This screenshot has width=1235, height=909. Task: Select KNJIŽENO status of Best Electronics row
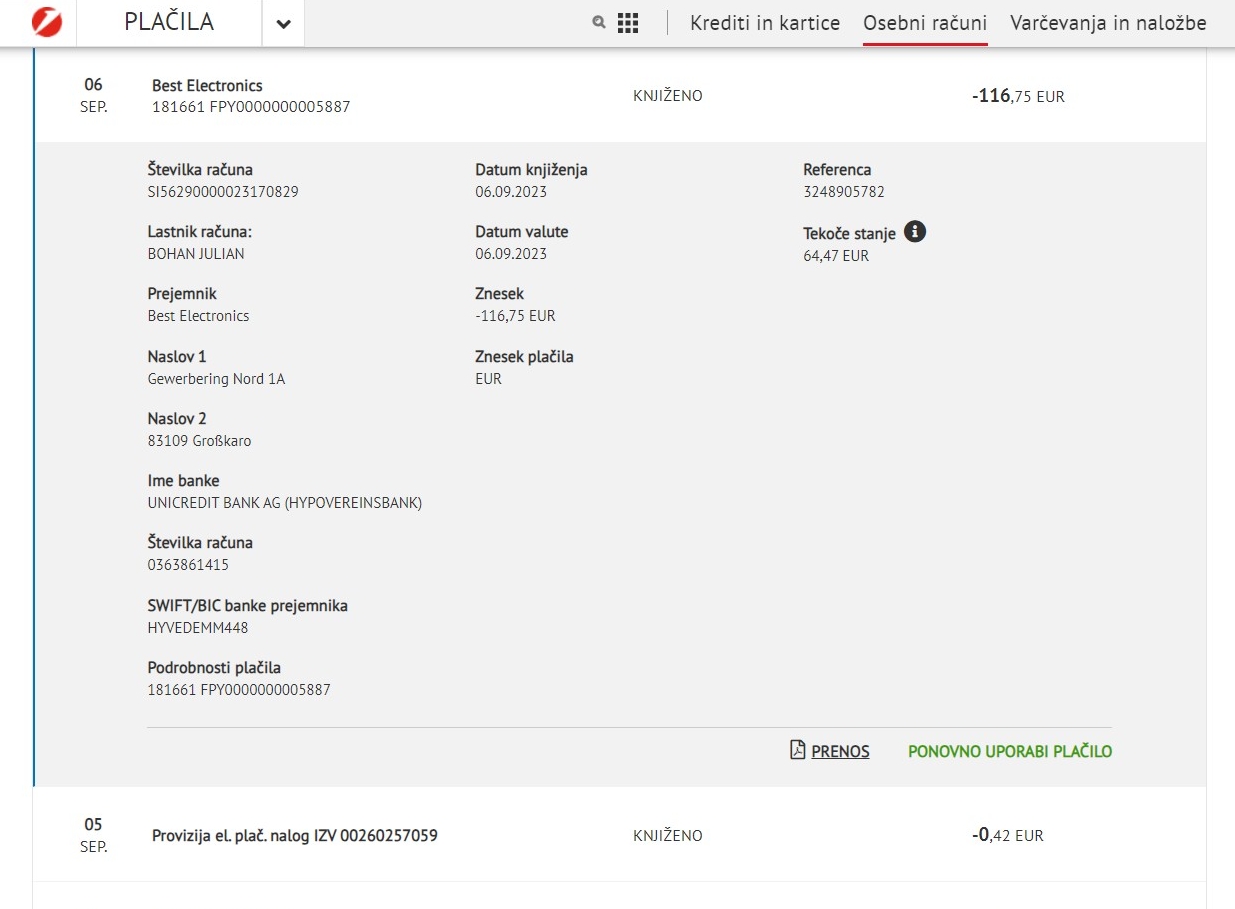(x=668, y=96)
